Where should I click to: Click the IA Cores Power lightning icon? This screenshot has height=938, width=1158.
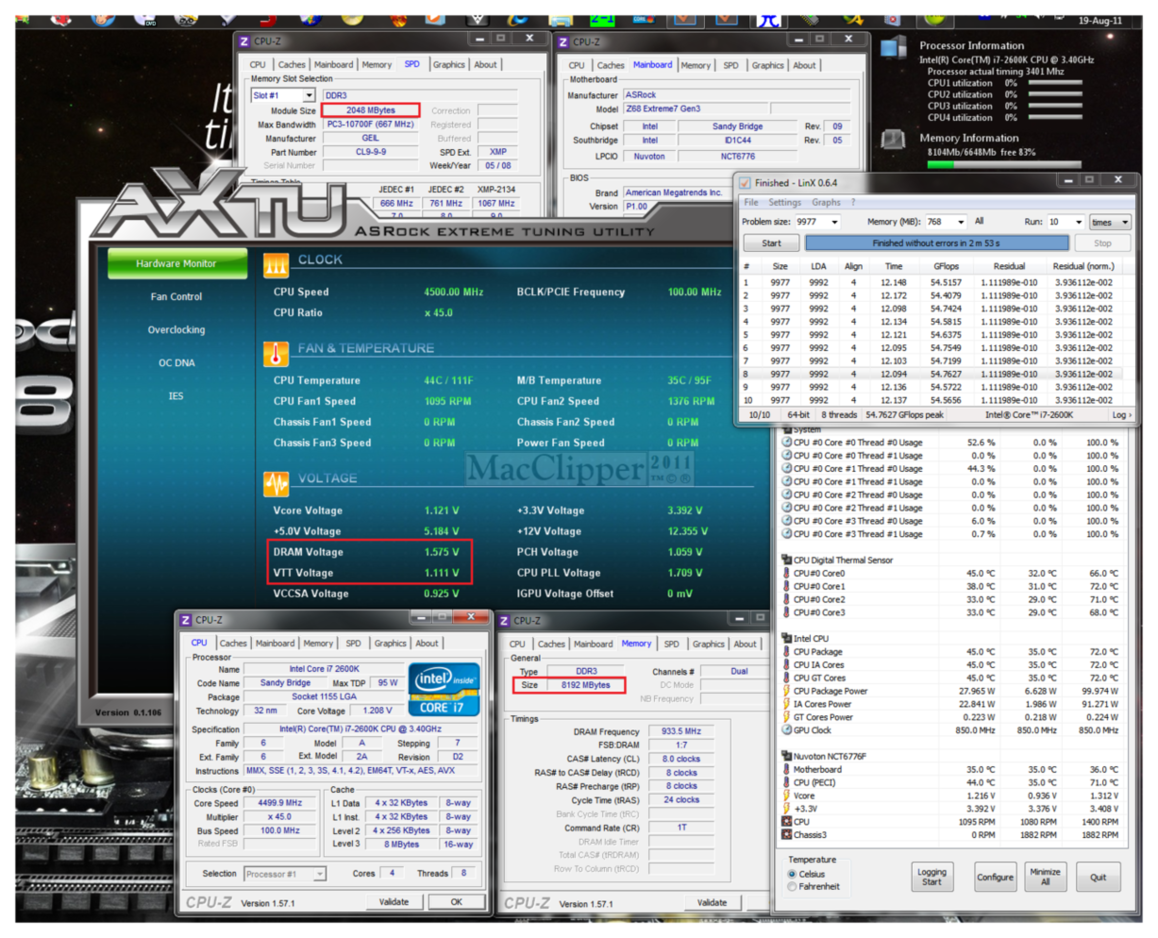tap(787, 704)
